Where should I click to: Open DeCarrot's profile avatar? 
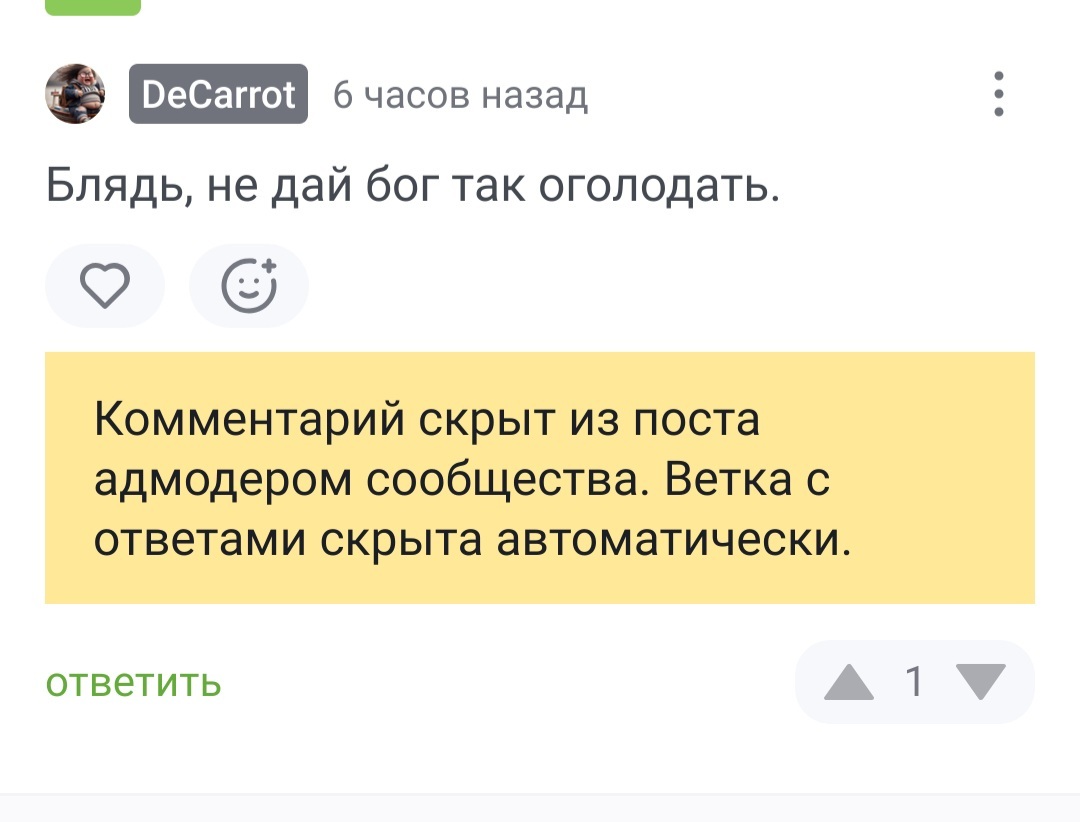point(75,94)
